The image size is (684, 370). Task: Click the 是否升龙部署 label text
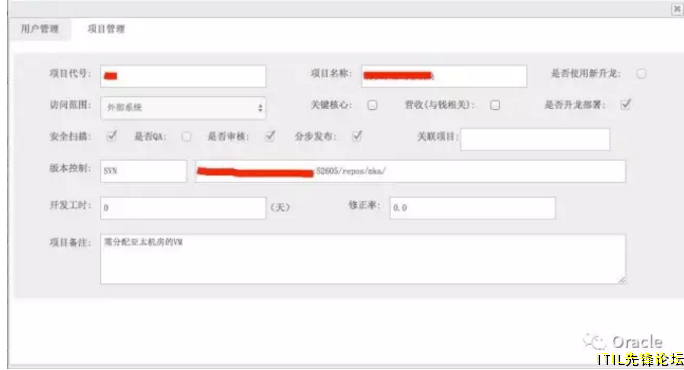[575, 105]
